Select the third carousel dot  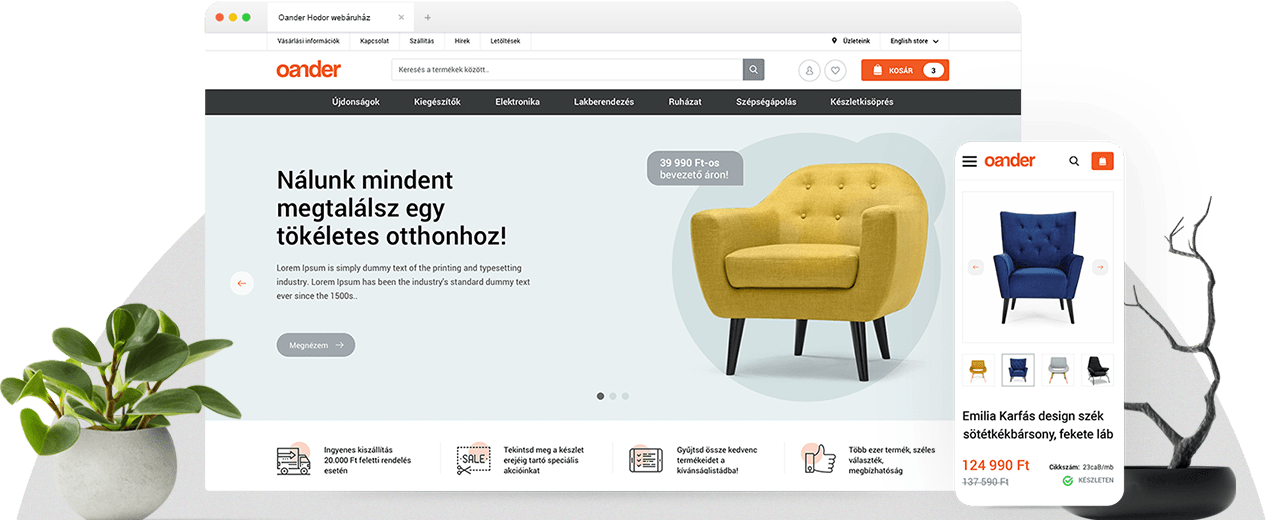pos(625,396)
